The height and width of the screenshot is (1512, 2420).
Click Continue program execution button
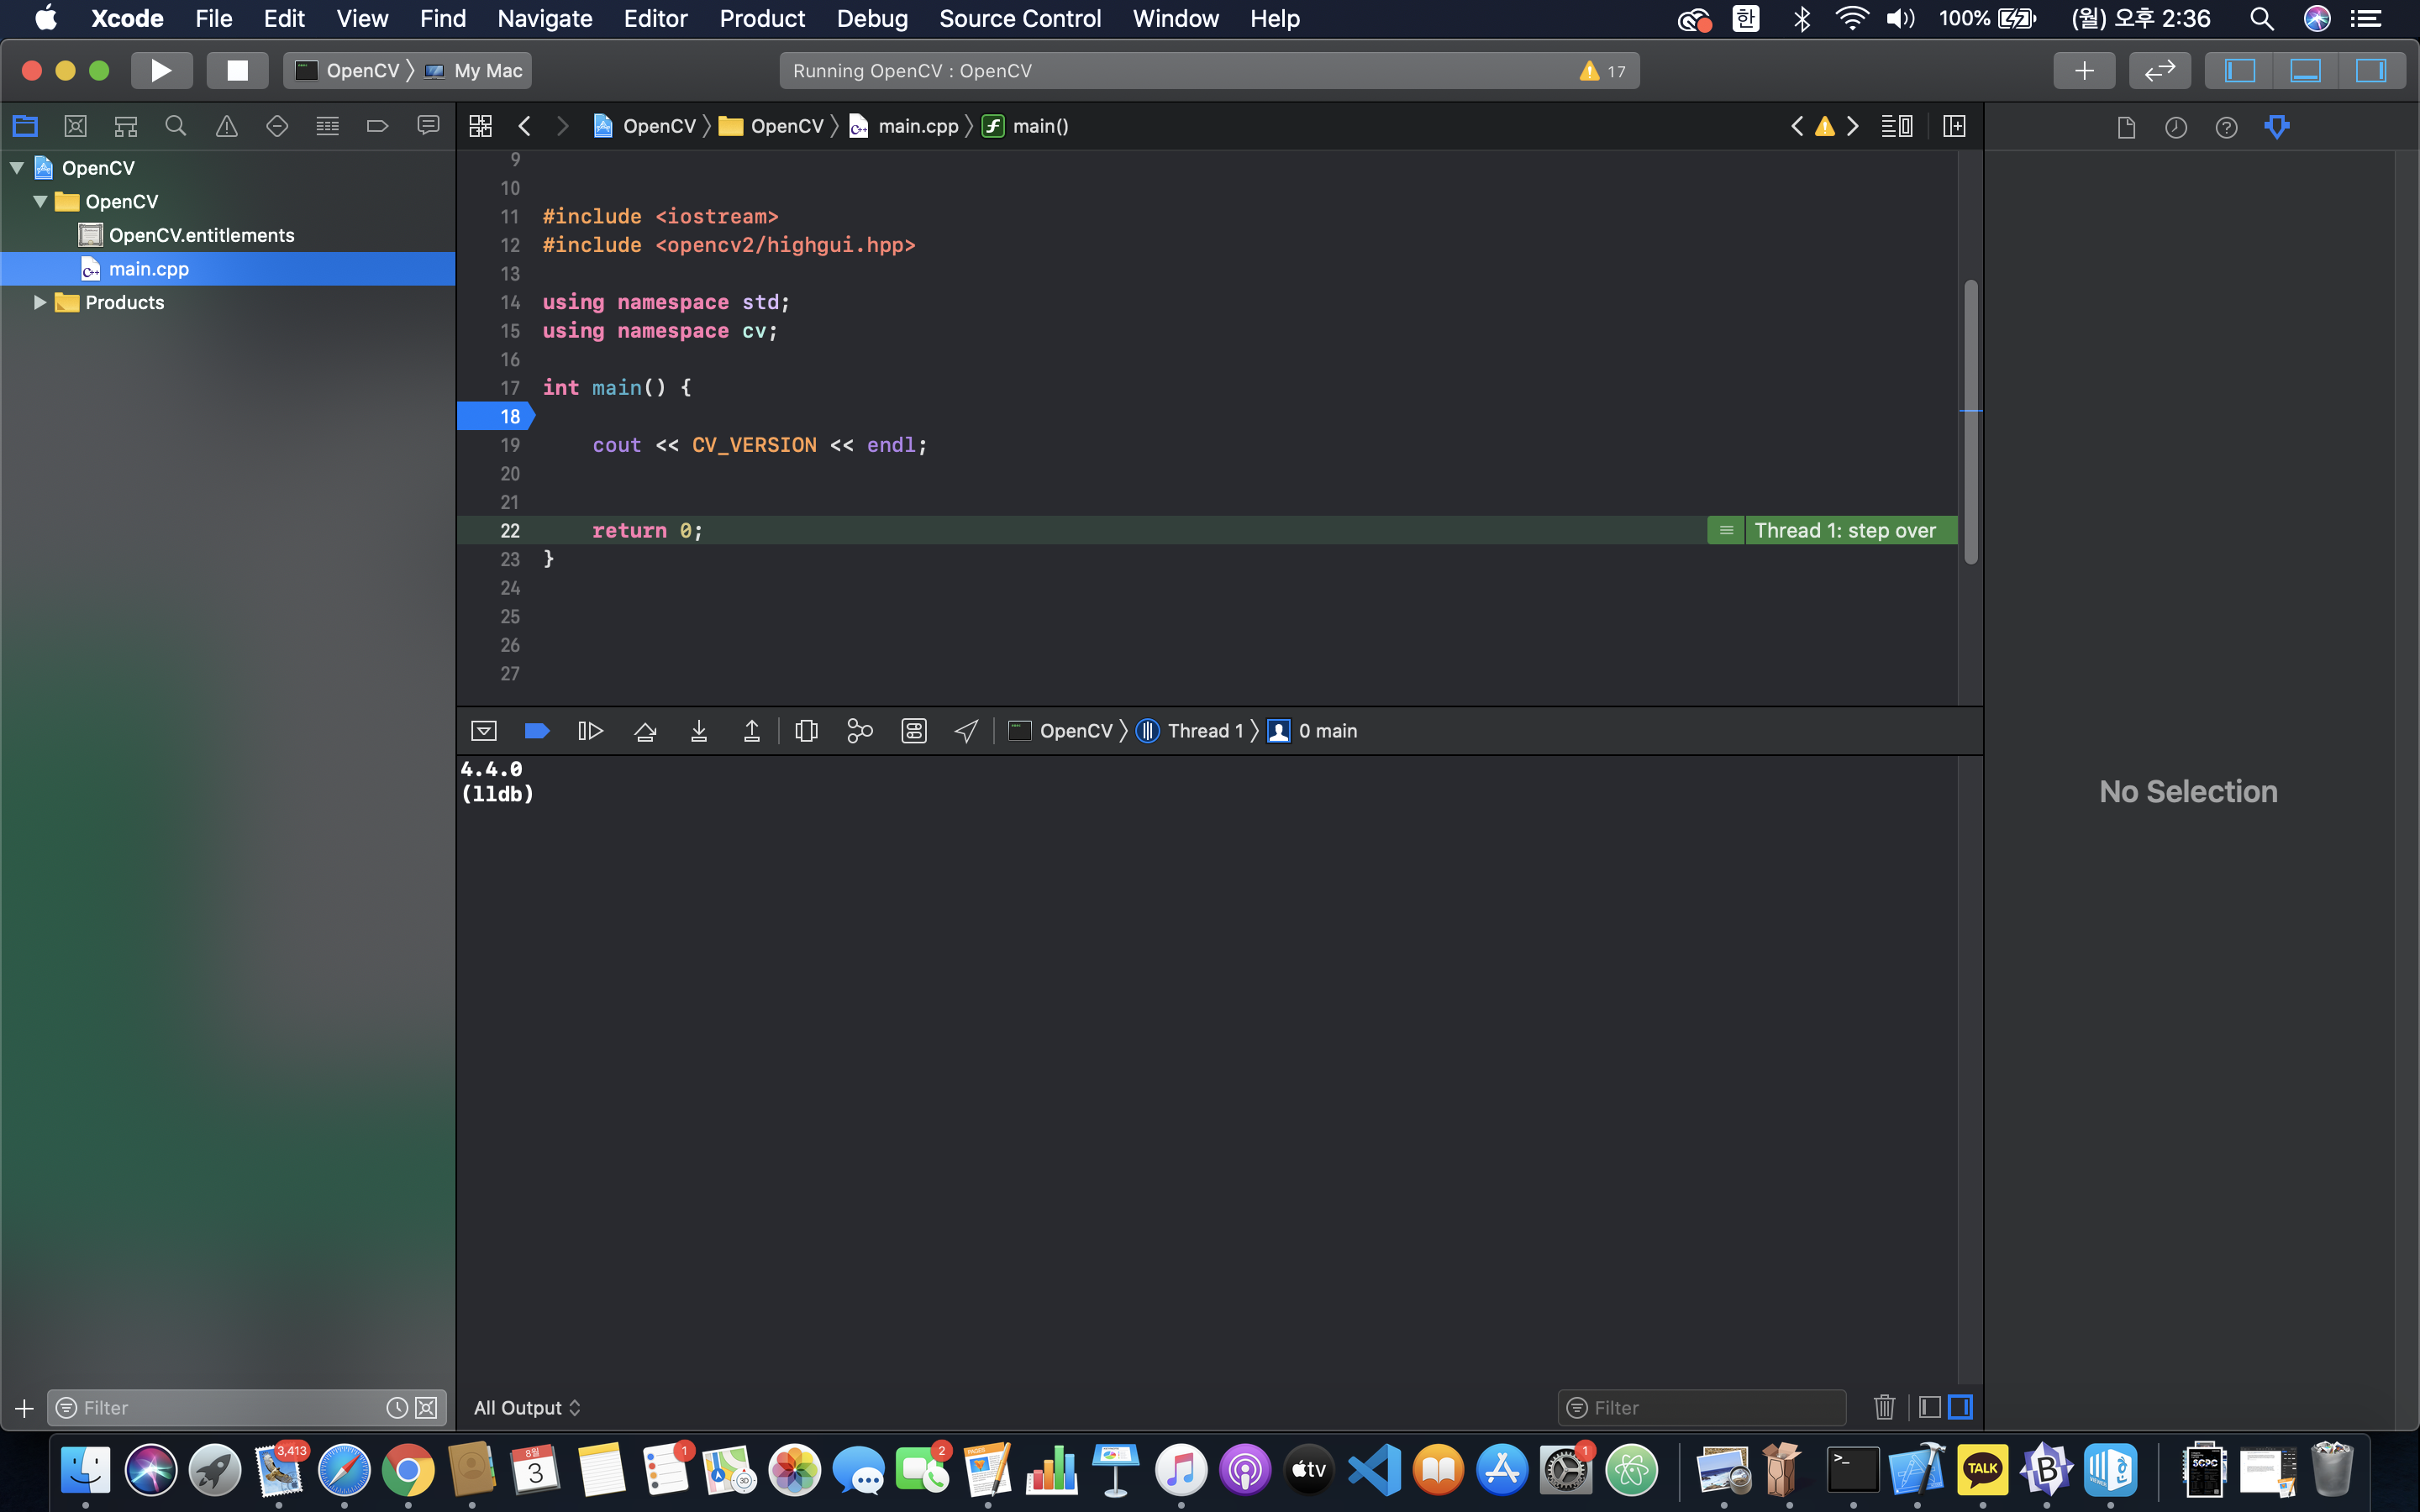[590, 731]
